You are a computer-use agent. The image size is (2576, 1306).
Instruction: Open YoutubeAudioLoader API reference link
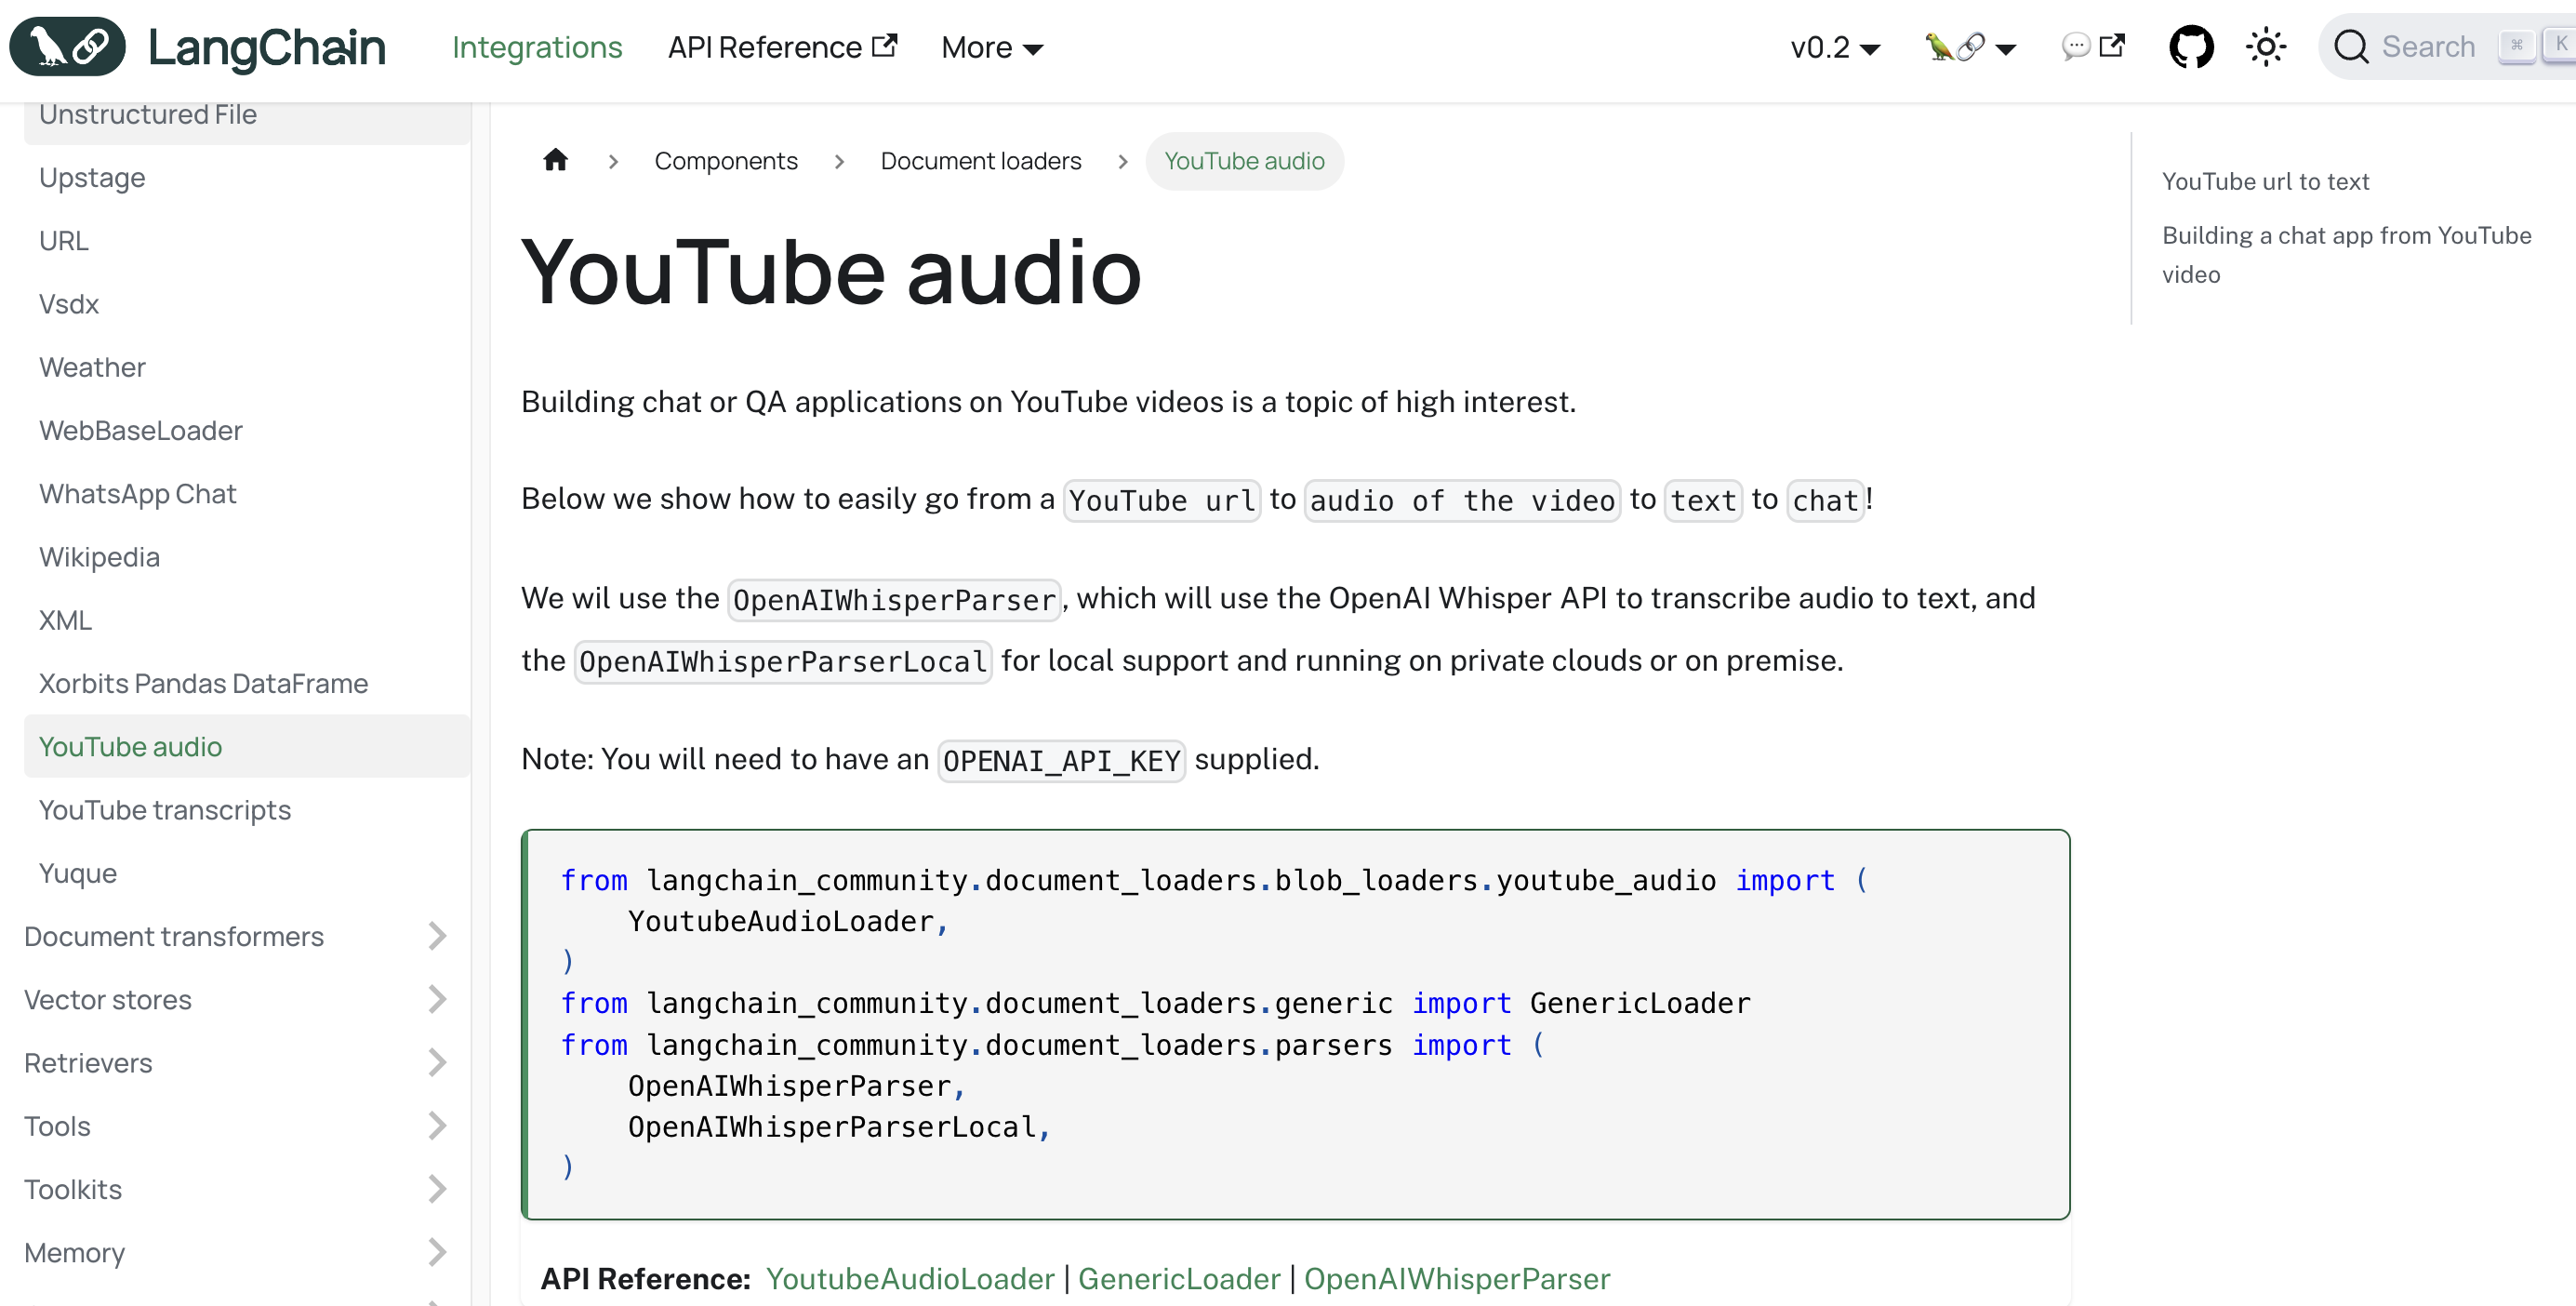[909, 1278]
